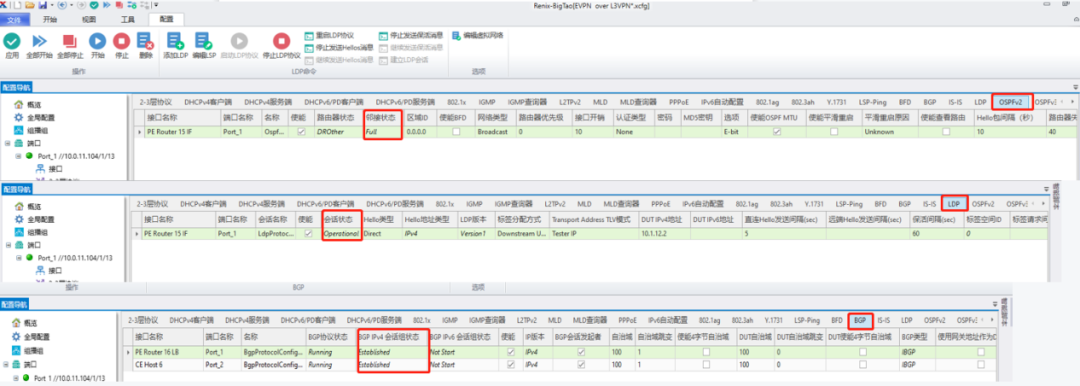Select highlighted BGP tab in bottom panel
The width and height of the screenshot is (1080, 386).
860,321
